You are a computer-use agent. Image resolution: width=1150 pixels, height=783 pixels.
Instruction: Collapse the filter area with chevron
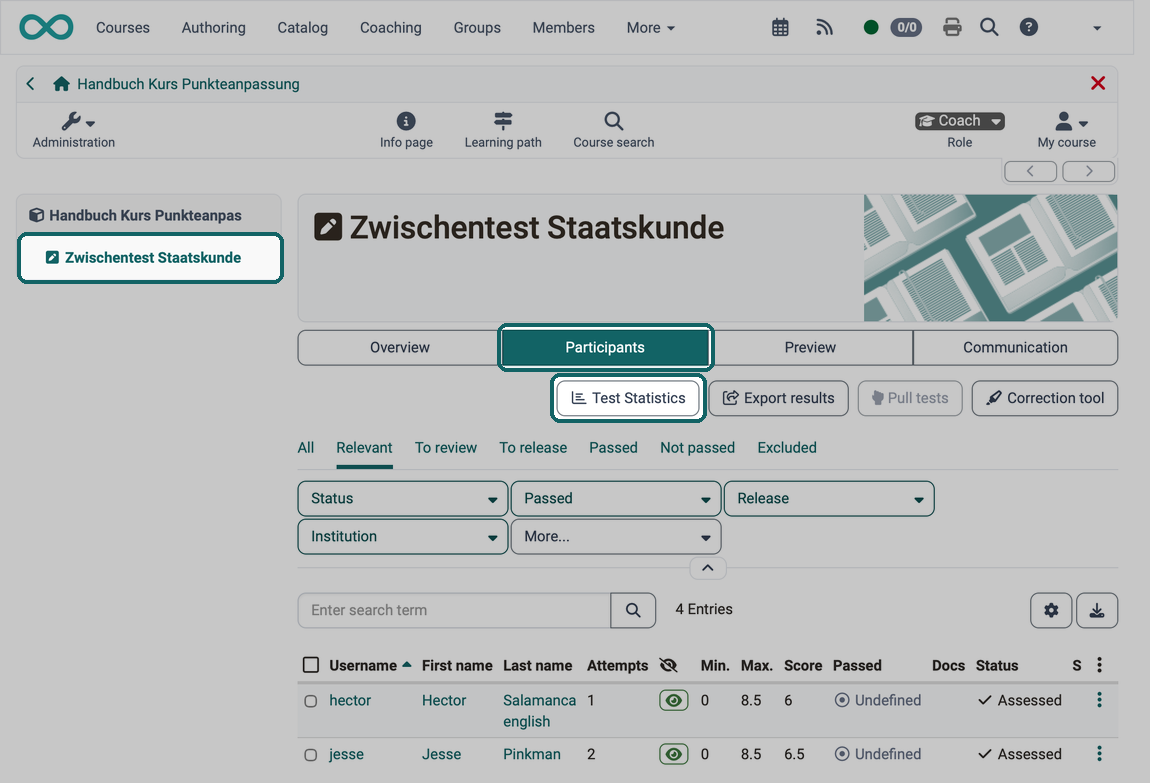708,568
